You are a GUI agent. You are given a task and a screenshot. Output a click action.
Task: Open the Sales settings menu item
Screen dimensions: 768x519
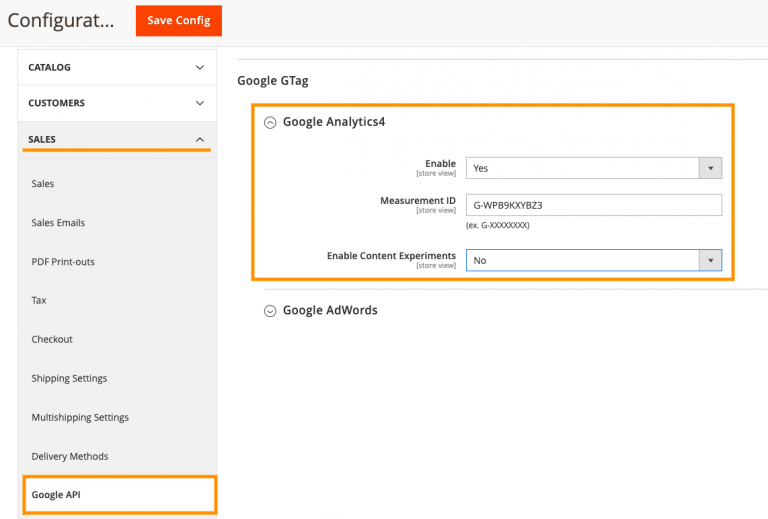pyautogui.click(x=43, y=184)
